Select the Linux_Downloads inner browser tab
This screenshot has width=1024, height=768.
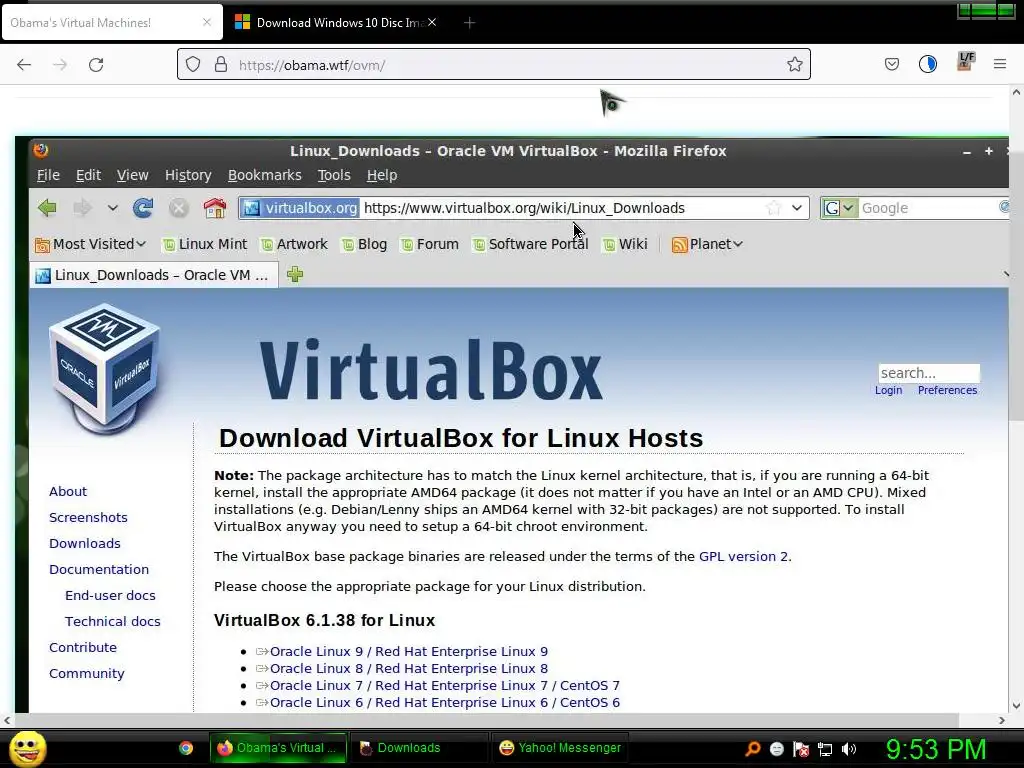click(154, 275)
